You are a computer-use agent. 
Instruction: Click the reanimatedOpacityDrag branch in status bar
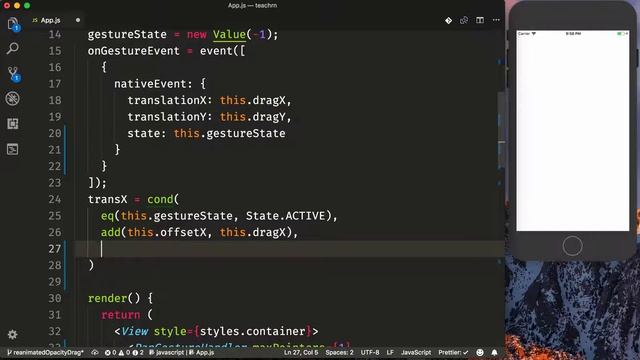[46, 352]
